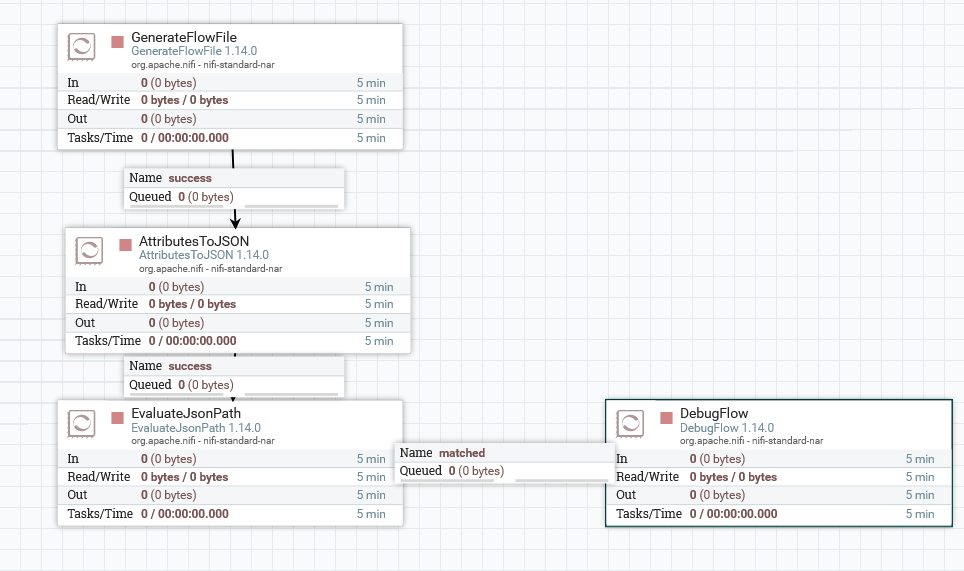This screenshot has width=964, height=571.
Task: Select the DebugFlow processor title
Action: (x=714, y=413)
